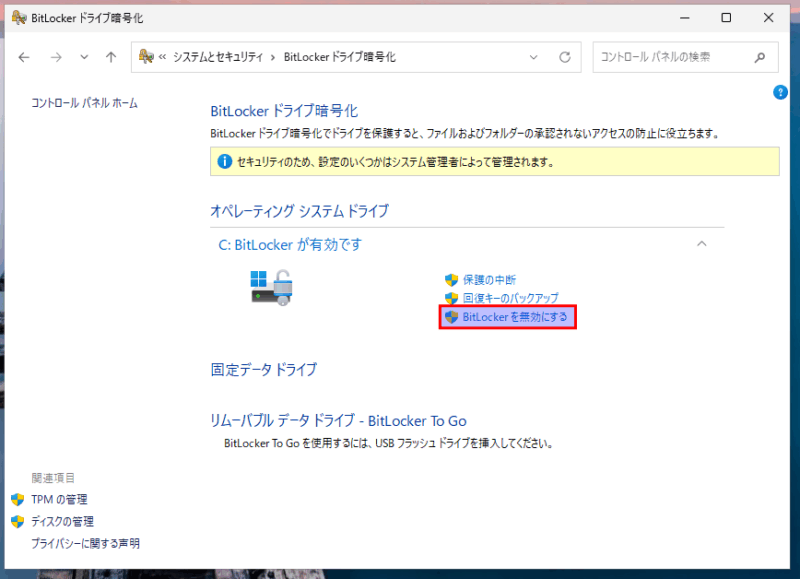
Task: Click the forward navigation arrow
Action: click(x=57, y=57)
